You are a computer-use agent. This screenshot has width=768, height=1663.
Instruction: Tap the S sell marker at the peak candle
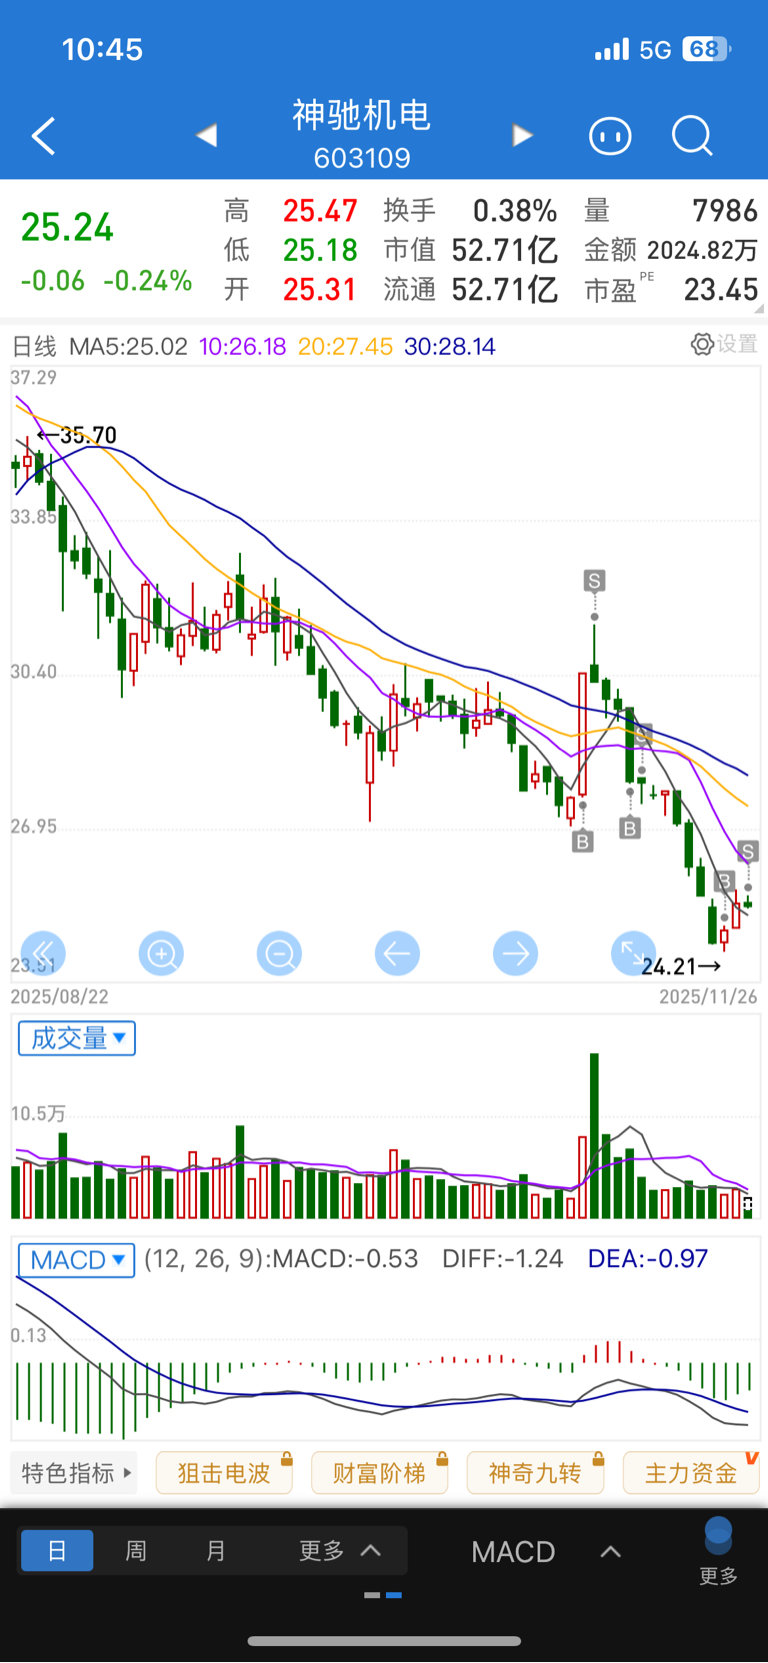(x=594, y=581)
